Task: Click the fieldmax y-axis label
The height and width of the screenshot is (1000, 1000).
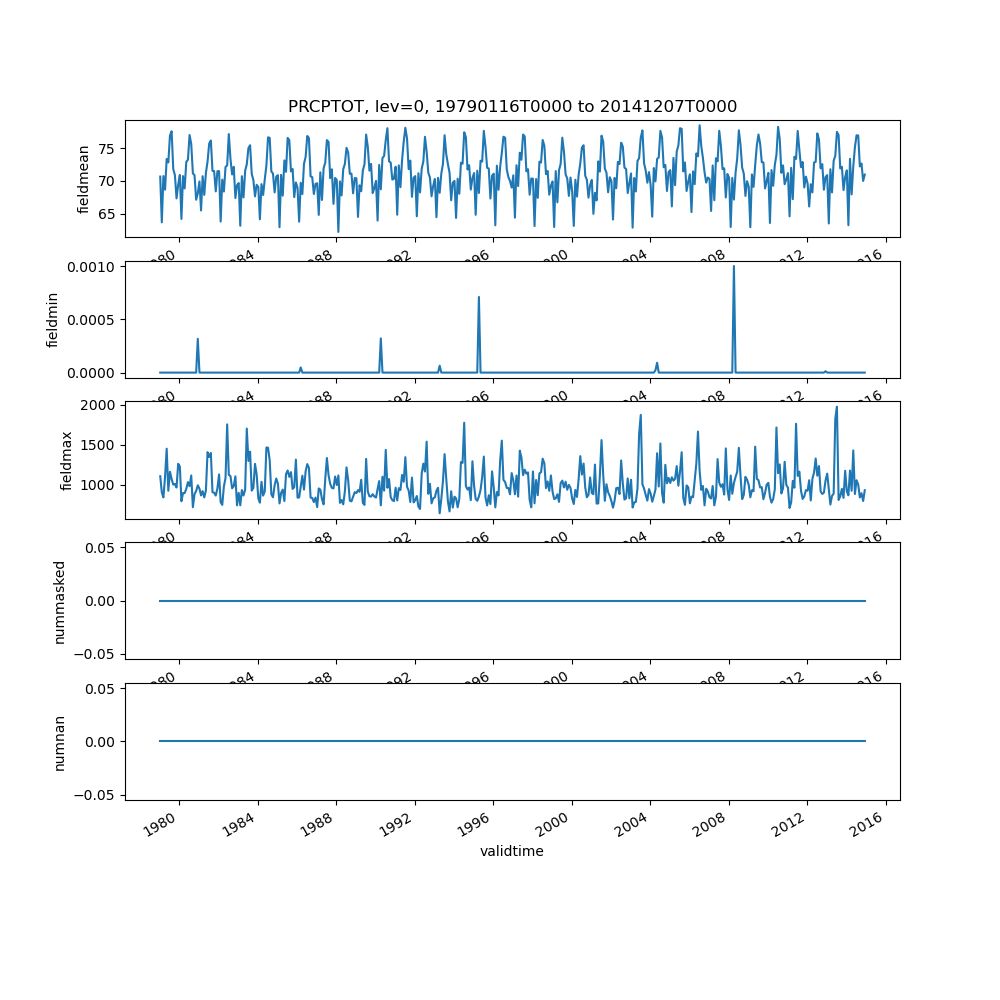Action: tap(67, 461)
